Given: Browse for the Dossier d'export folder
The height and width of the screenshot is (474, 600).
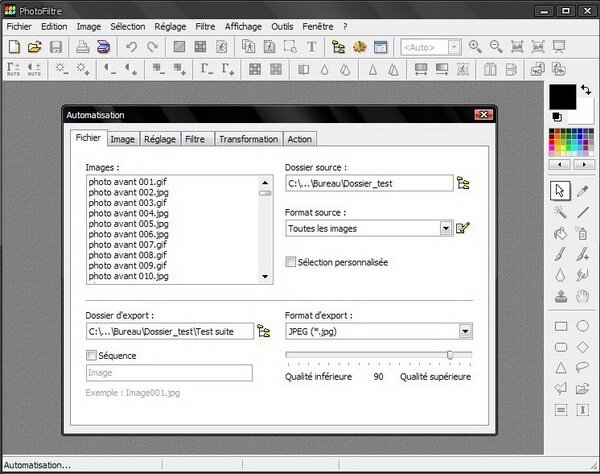Looking at the screenshot, I should (264, 331).
